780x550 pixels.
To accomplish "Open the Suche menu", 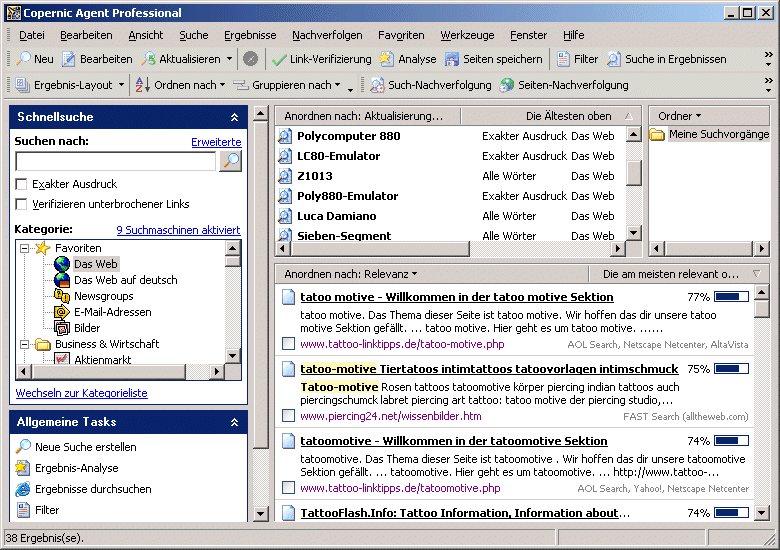I will pyautogui.click(x=194, y=35).
